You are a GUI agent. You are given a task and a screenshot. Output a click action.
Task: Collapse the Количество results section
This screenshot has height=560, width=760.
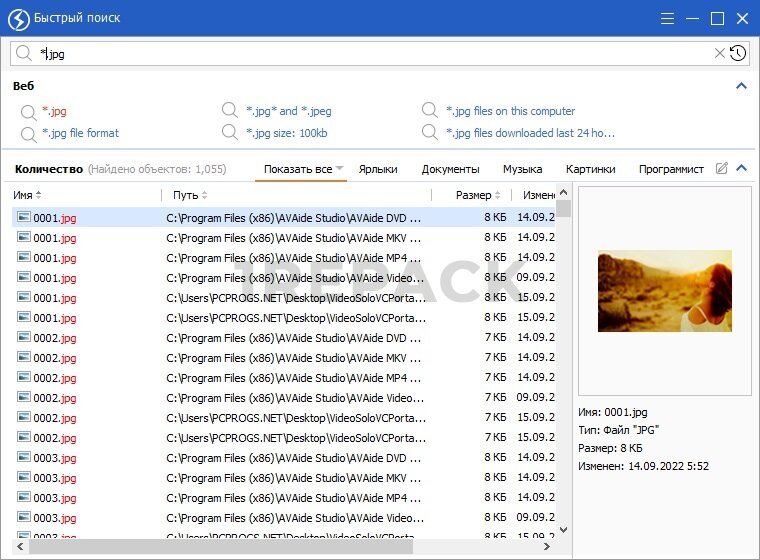(x=741, y=169)
